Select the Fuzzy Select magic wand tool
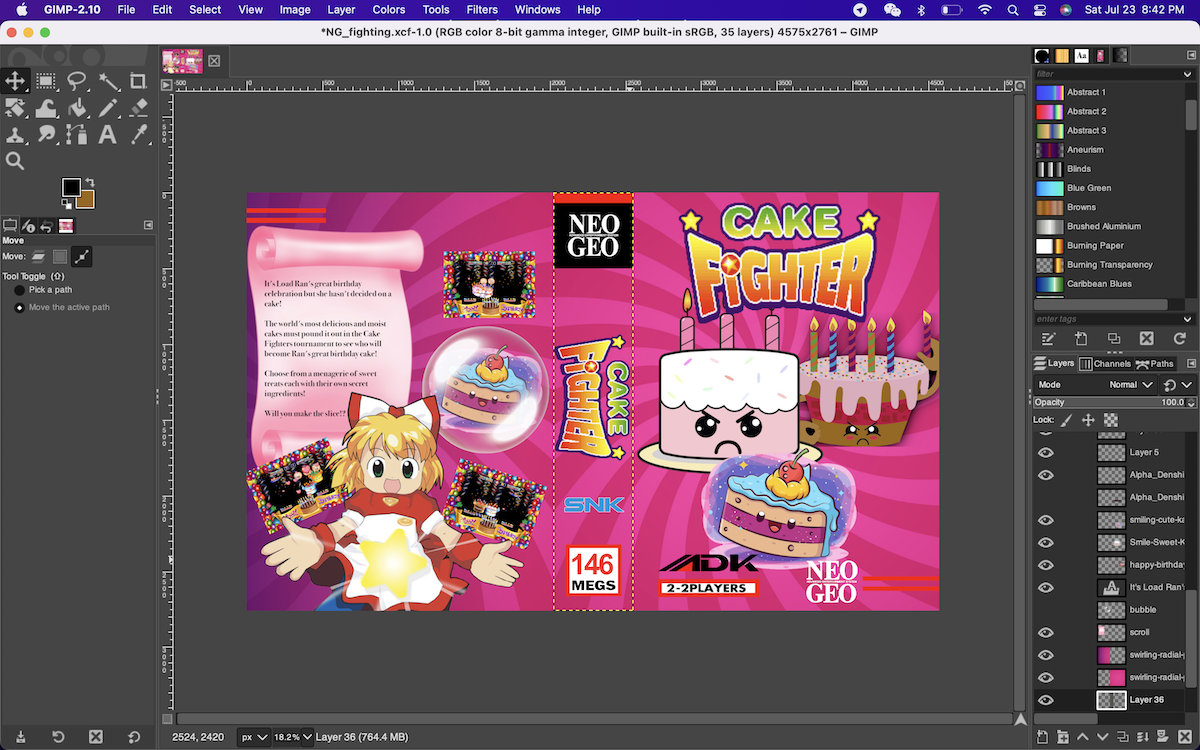Viewport: 1200px width, 750px height. point(108,82)
